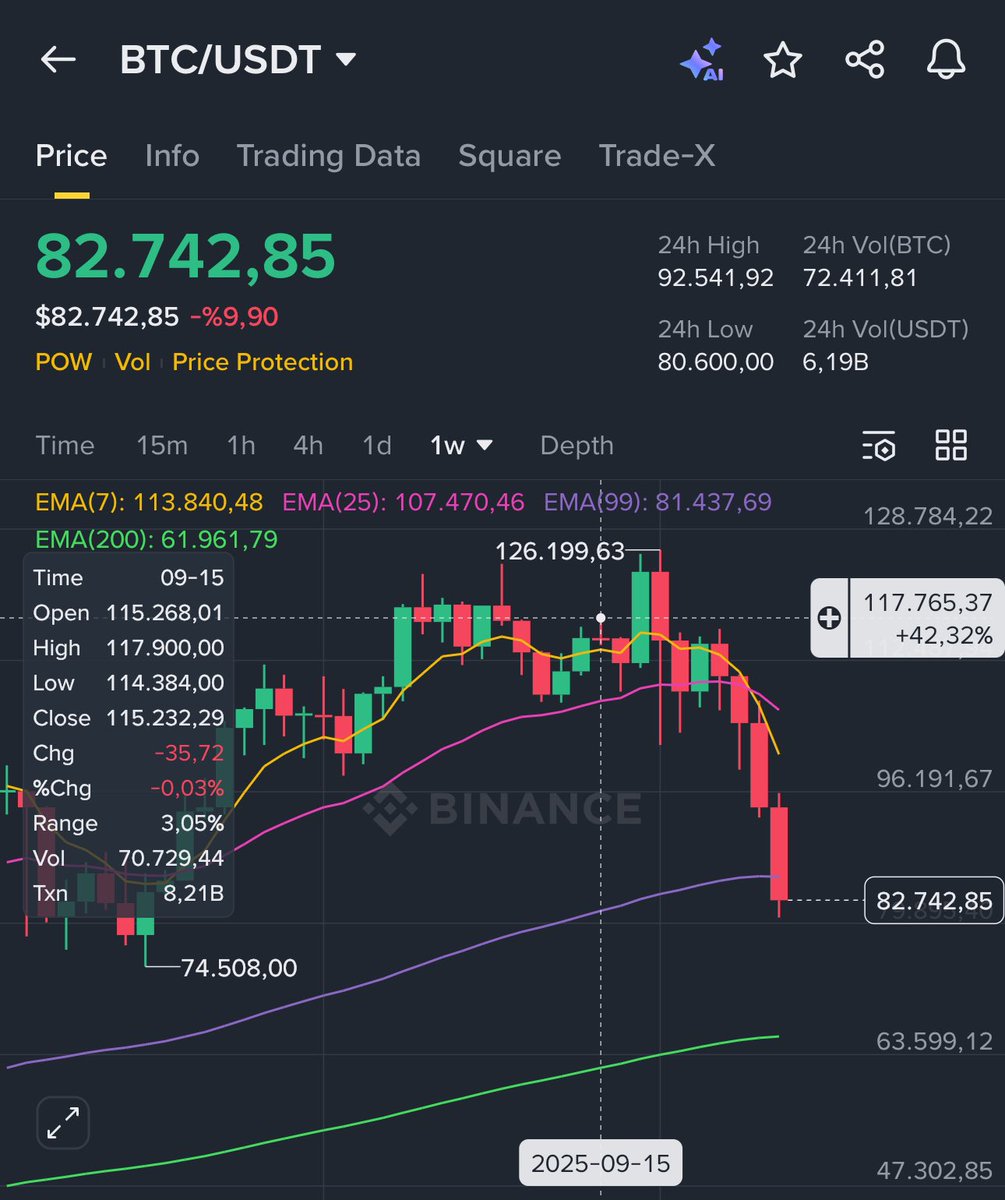Tap the large green price 82.742,85
The image size is (1005, 1200).
pyautogui.click(x=186, y=255)
